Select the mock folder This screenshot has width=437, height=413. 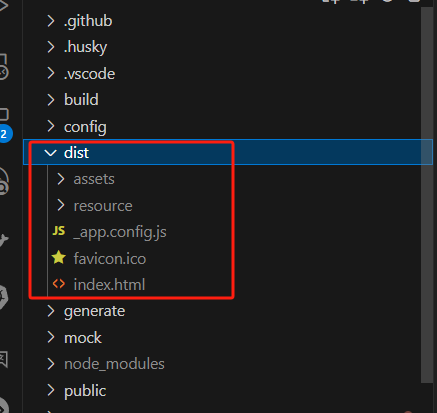click(x=83, y=338)
